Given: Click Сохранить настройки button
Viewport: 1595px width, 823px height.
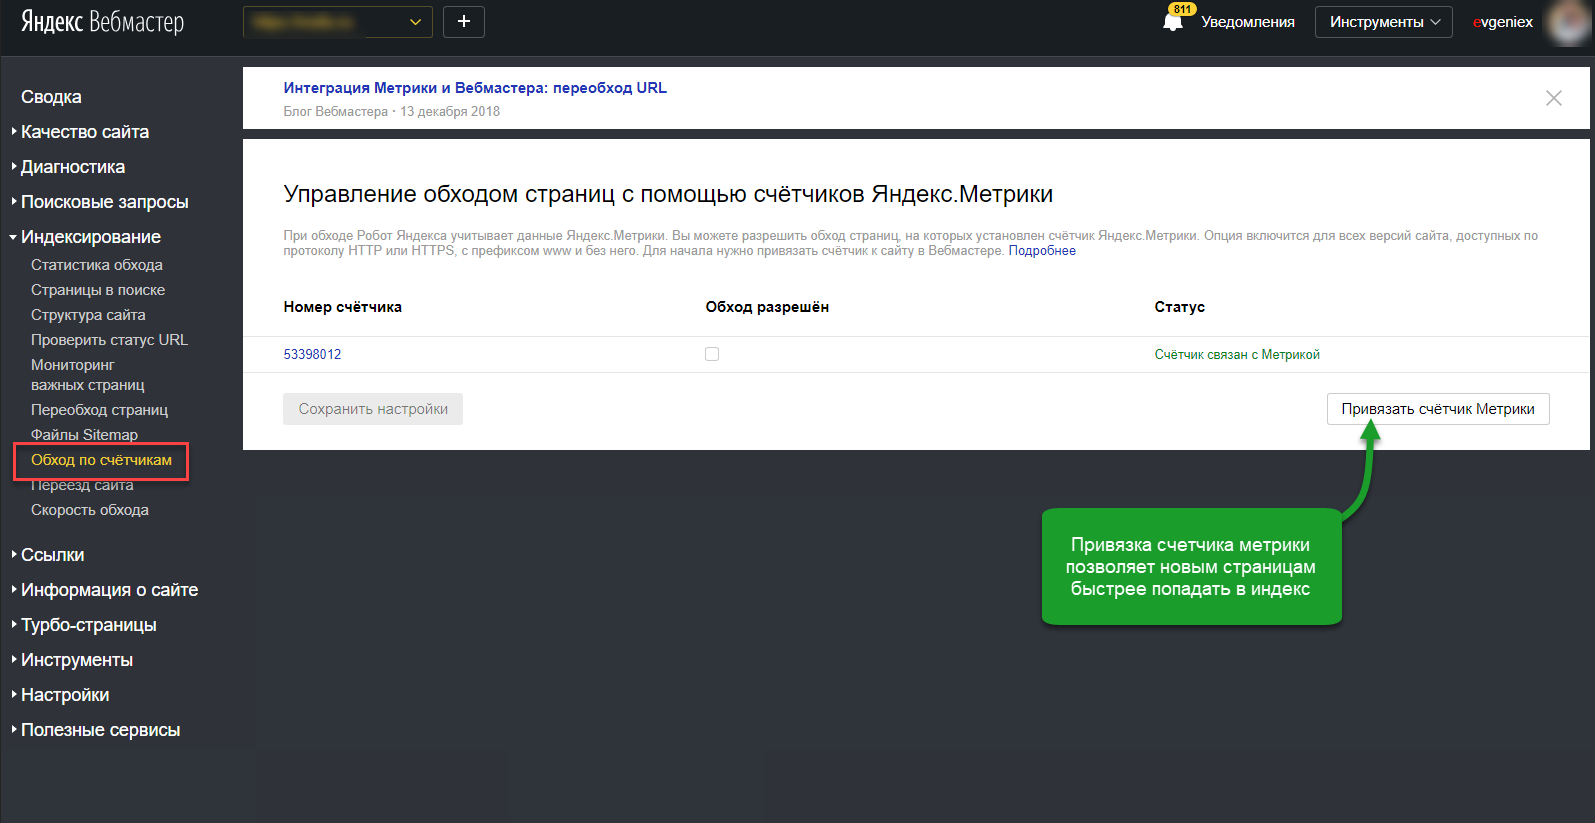Looking at the screenshot, I should pos(373,409).
